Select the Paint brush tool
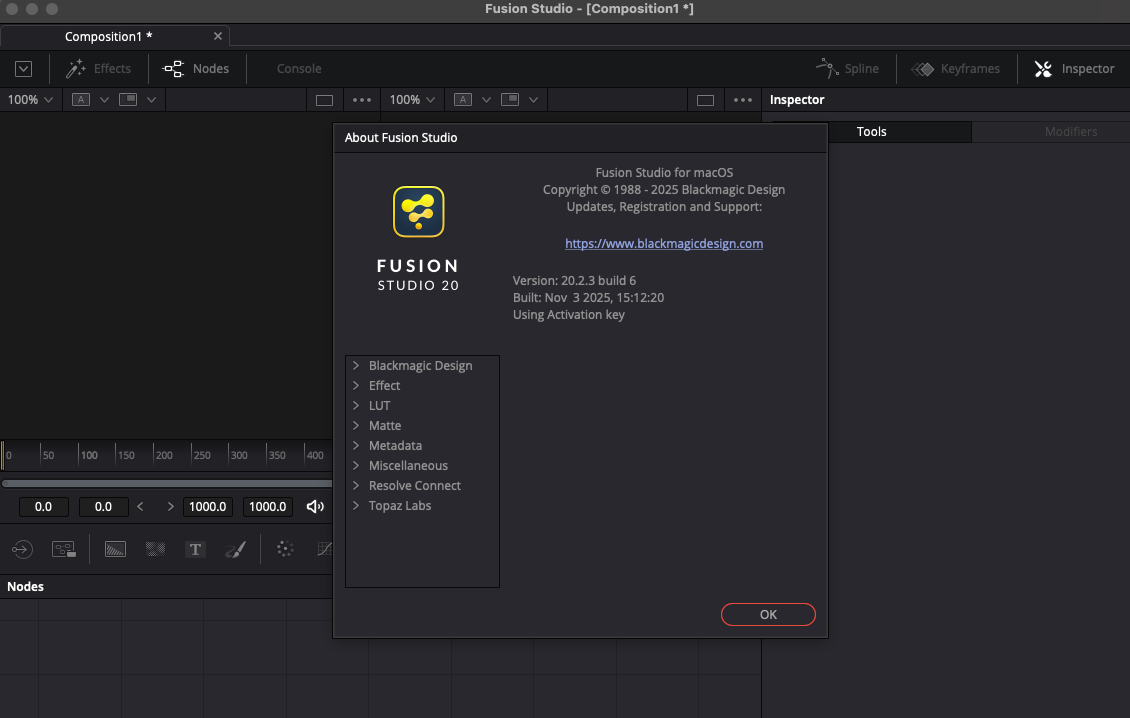The image size is (1130, 718). pos(235,549)
